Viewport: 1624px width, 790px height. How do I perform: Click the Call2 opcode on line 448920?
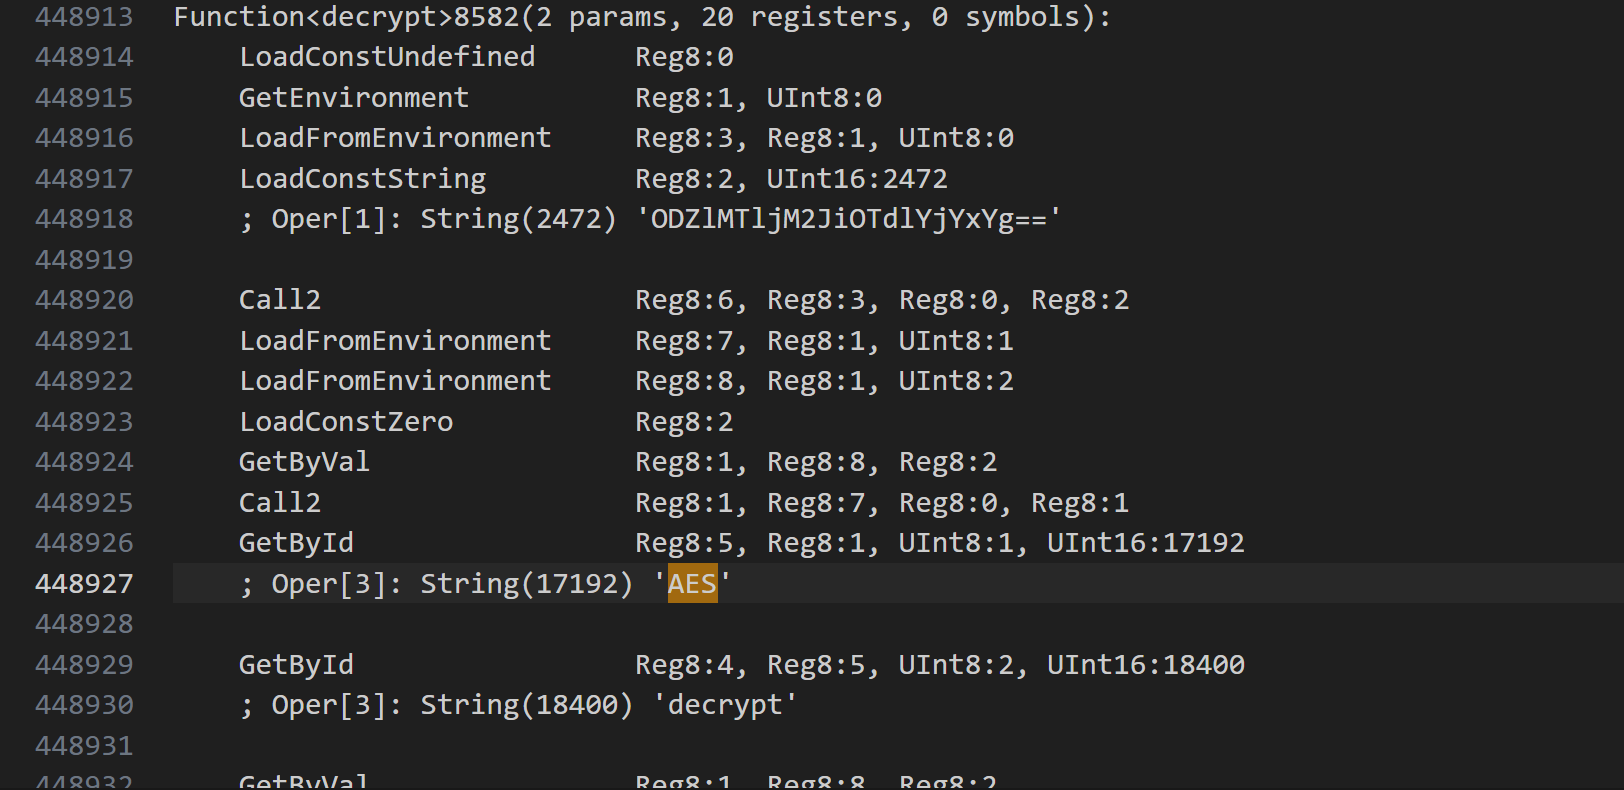(x=280, y=300)
